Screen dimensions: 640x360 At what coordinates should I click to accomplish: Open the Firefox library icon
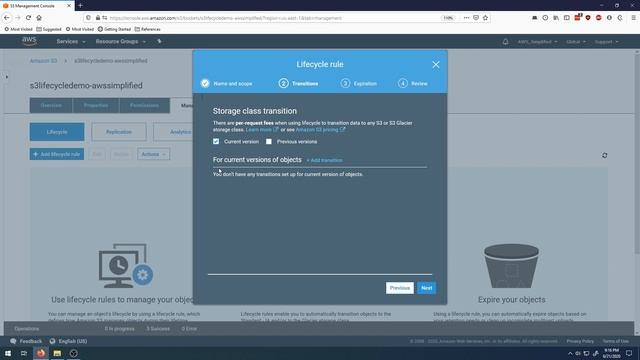coord(556,18)
